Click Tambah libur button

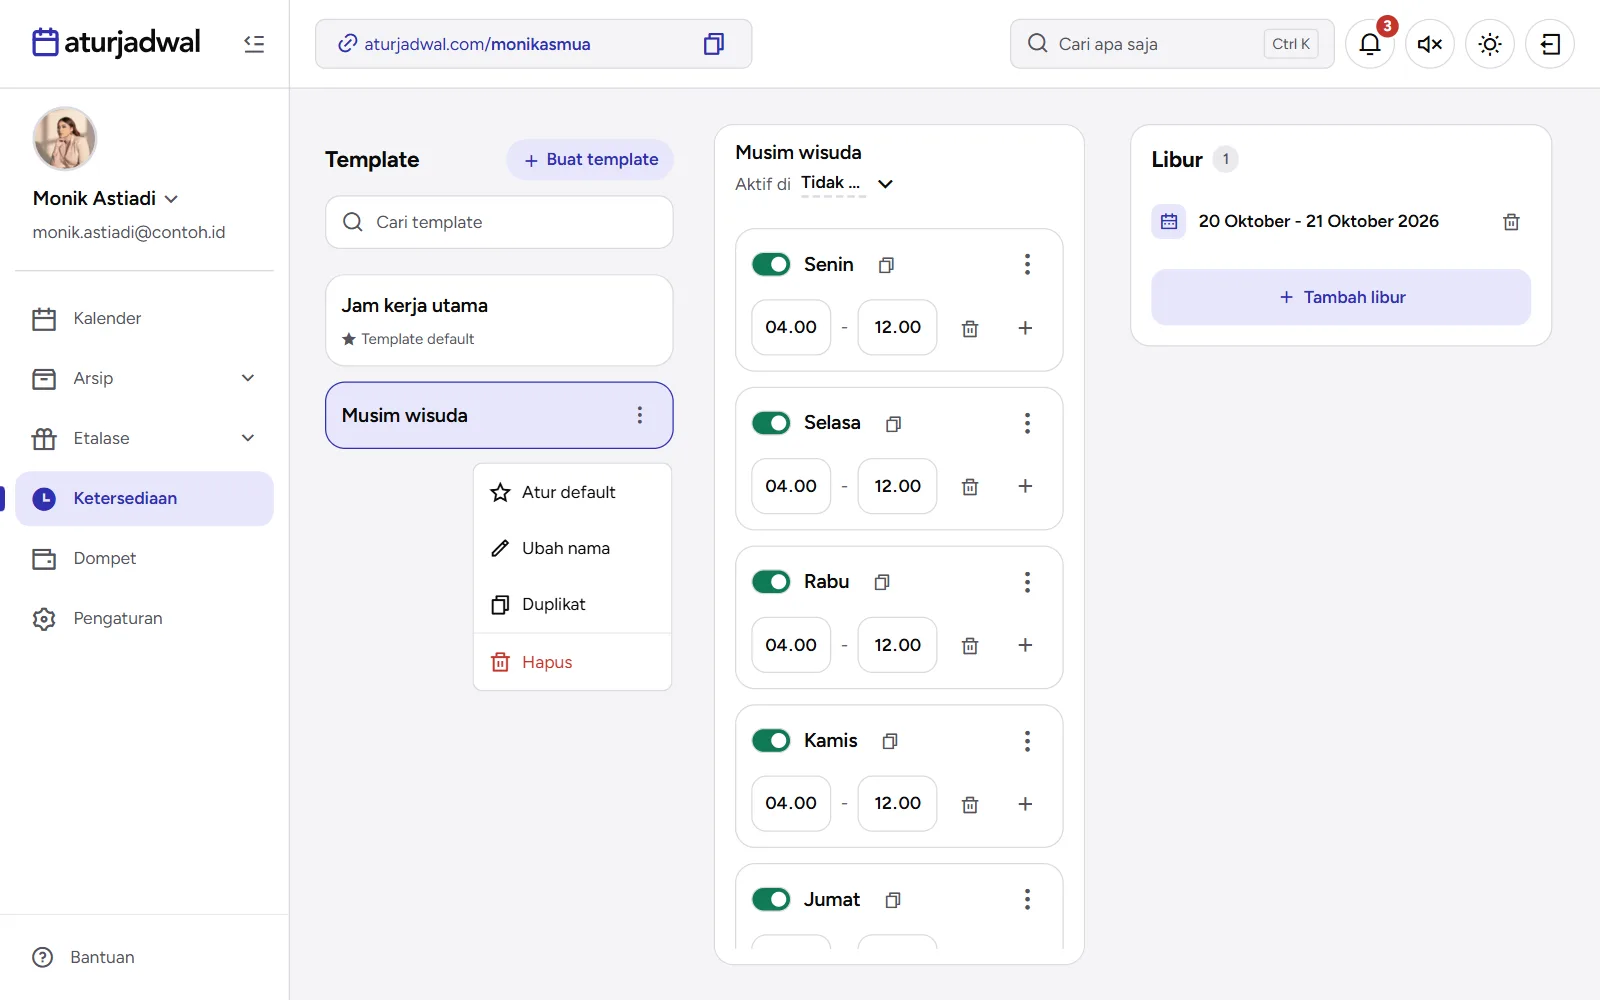[1341, 297]
